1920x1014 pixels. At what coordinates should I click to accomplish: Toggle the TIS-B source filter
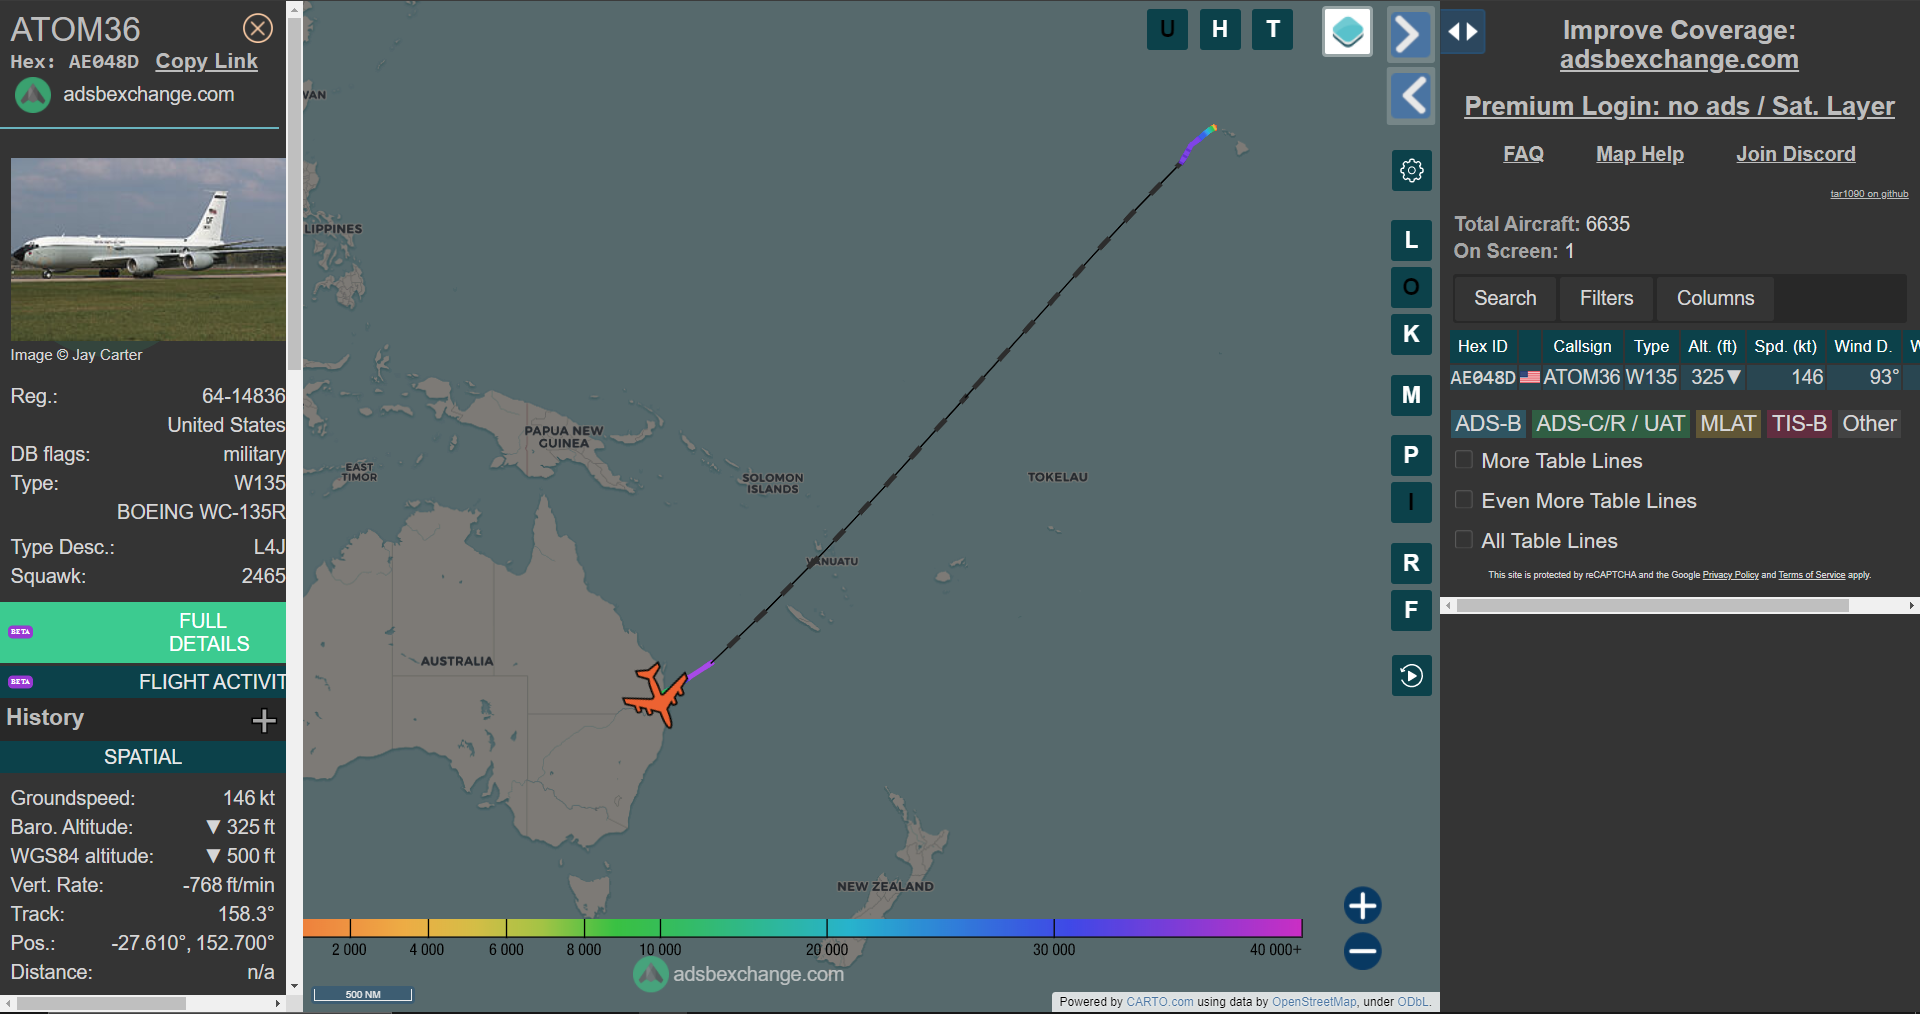pos(1799,424)
